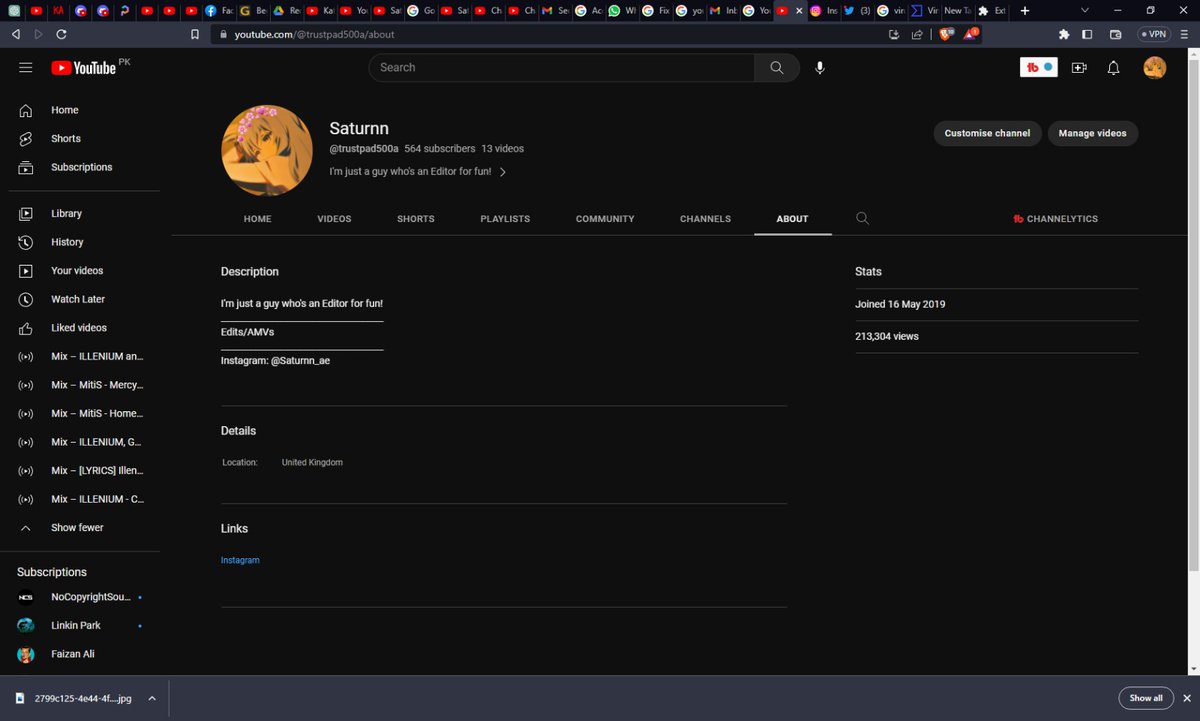The image size is (1200, 721).
Task: Reload the page with the refresh icon
Action: point(62,34)
